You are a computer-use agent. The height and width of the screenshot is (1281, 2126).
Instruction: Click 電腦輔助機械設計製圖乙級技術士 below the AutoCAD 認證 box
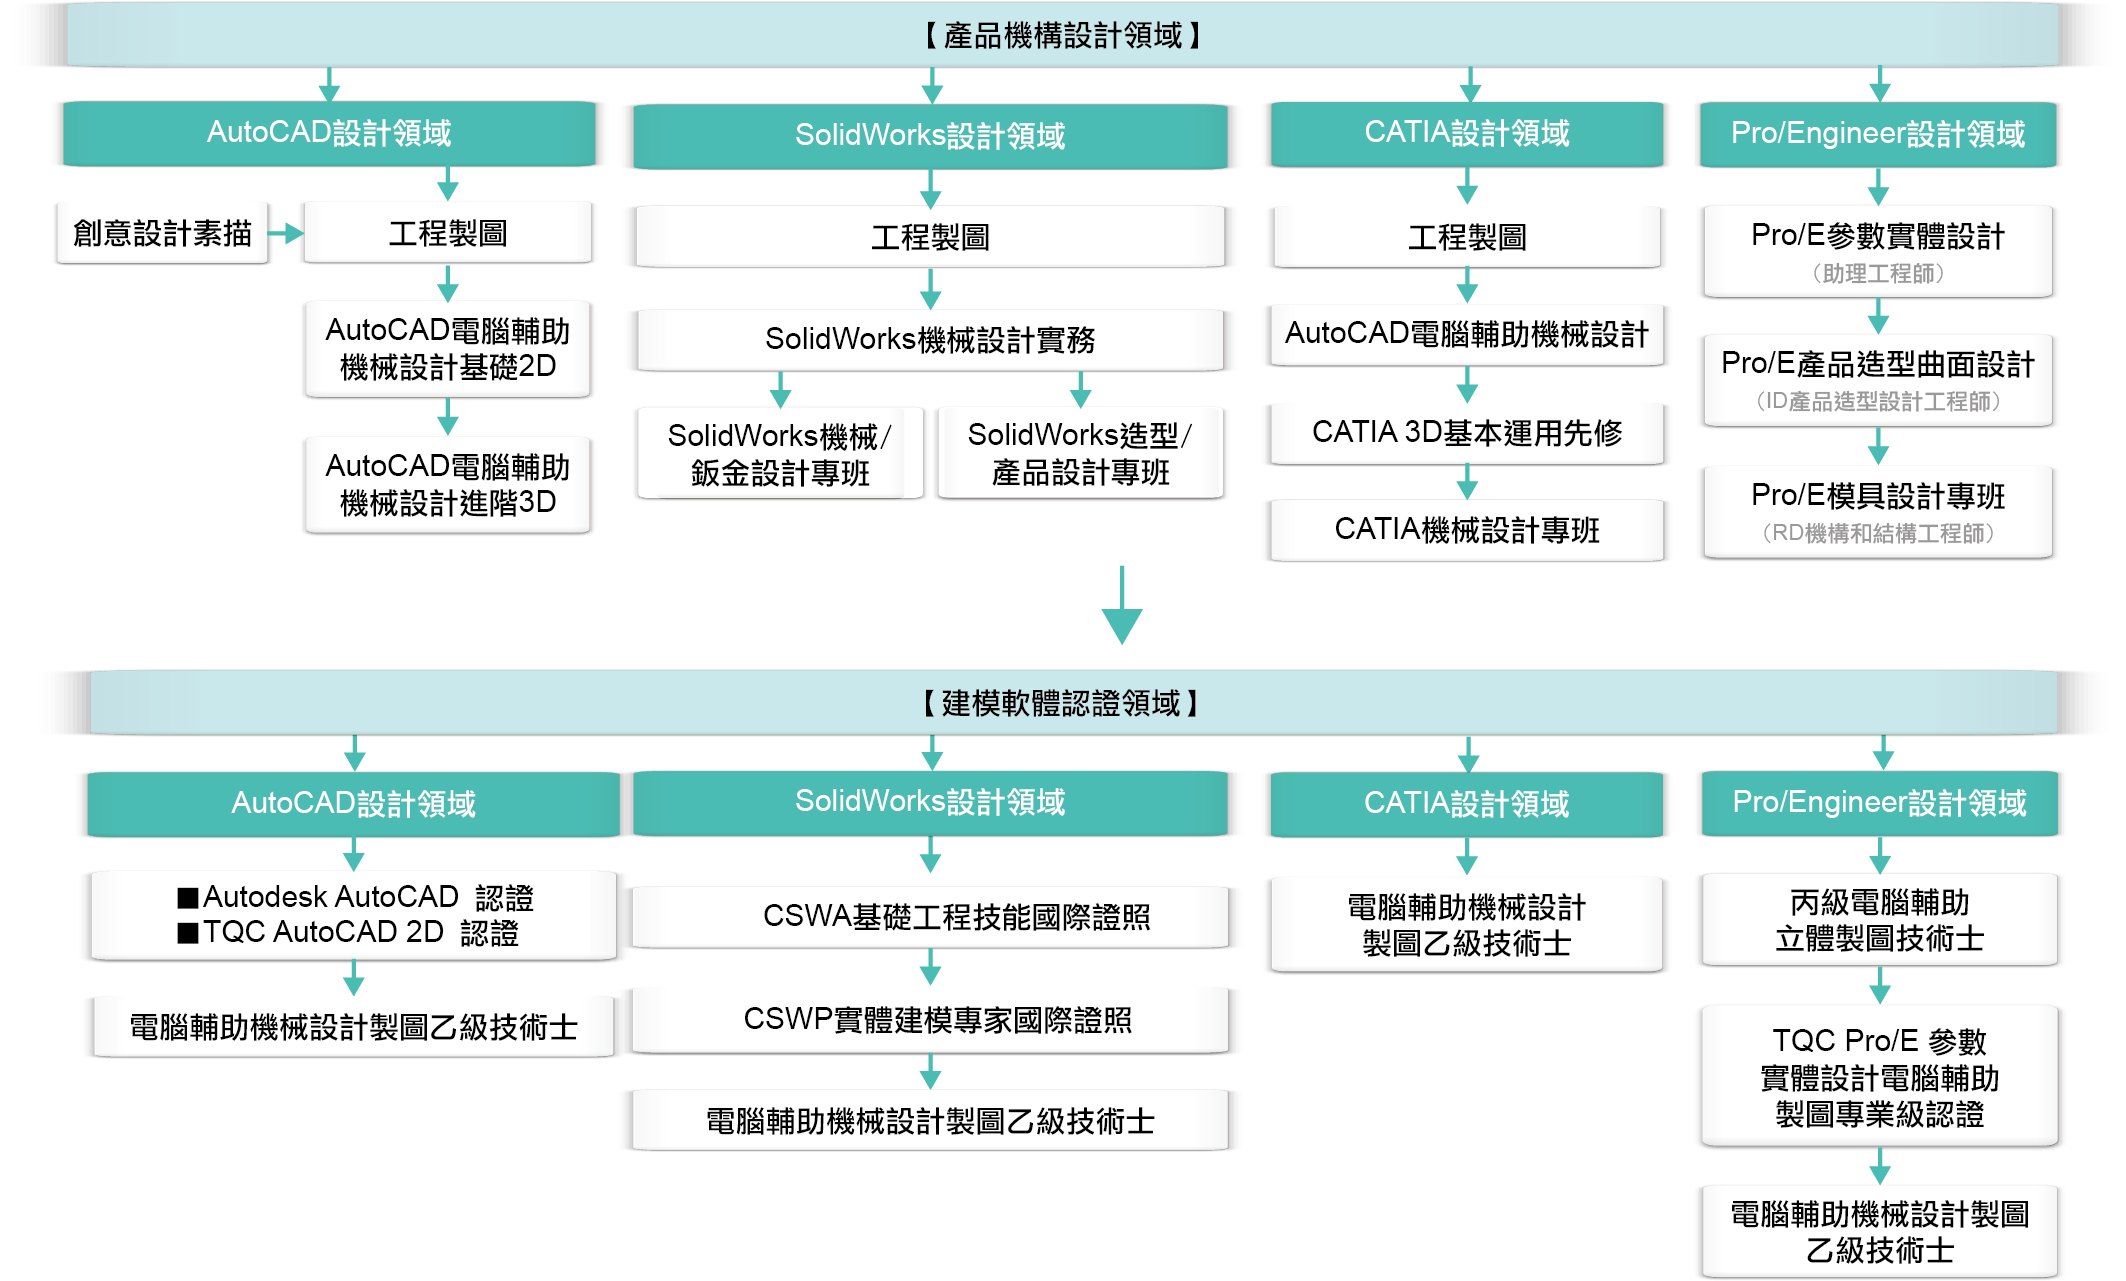pos(353,1027)
